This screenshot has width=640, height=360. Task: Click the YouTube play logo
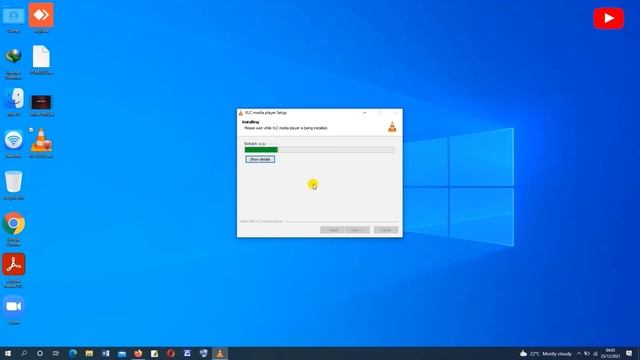(608, 18)
